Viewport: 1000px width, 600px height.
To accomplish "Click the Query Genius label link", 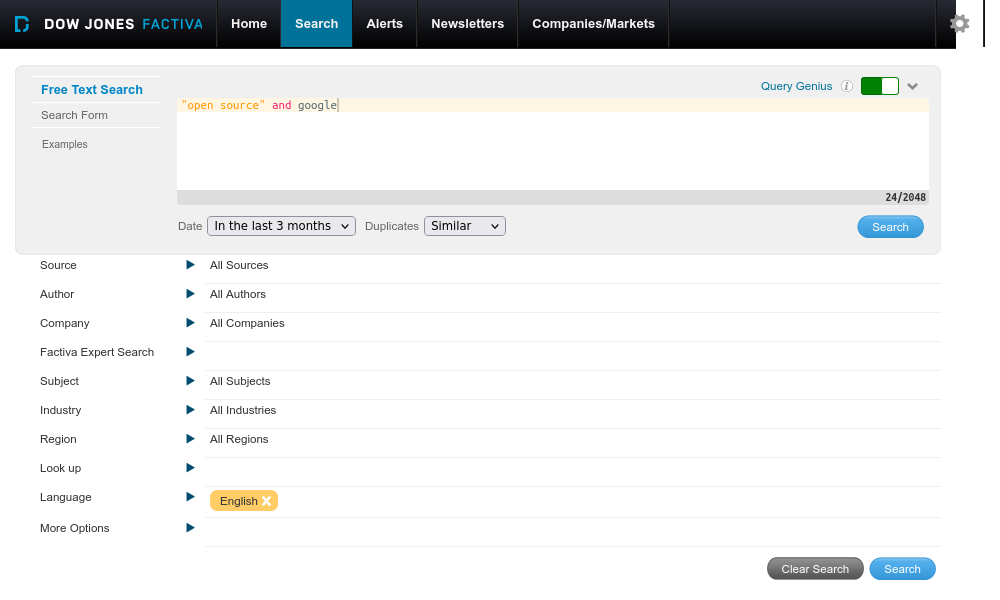I will click(797, 86).
